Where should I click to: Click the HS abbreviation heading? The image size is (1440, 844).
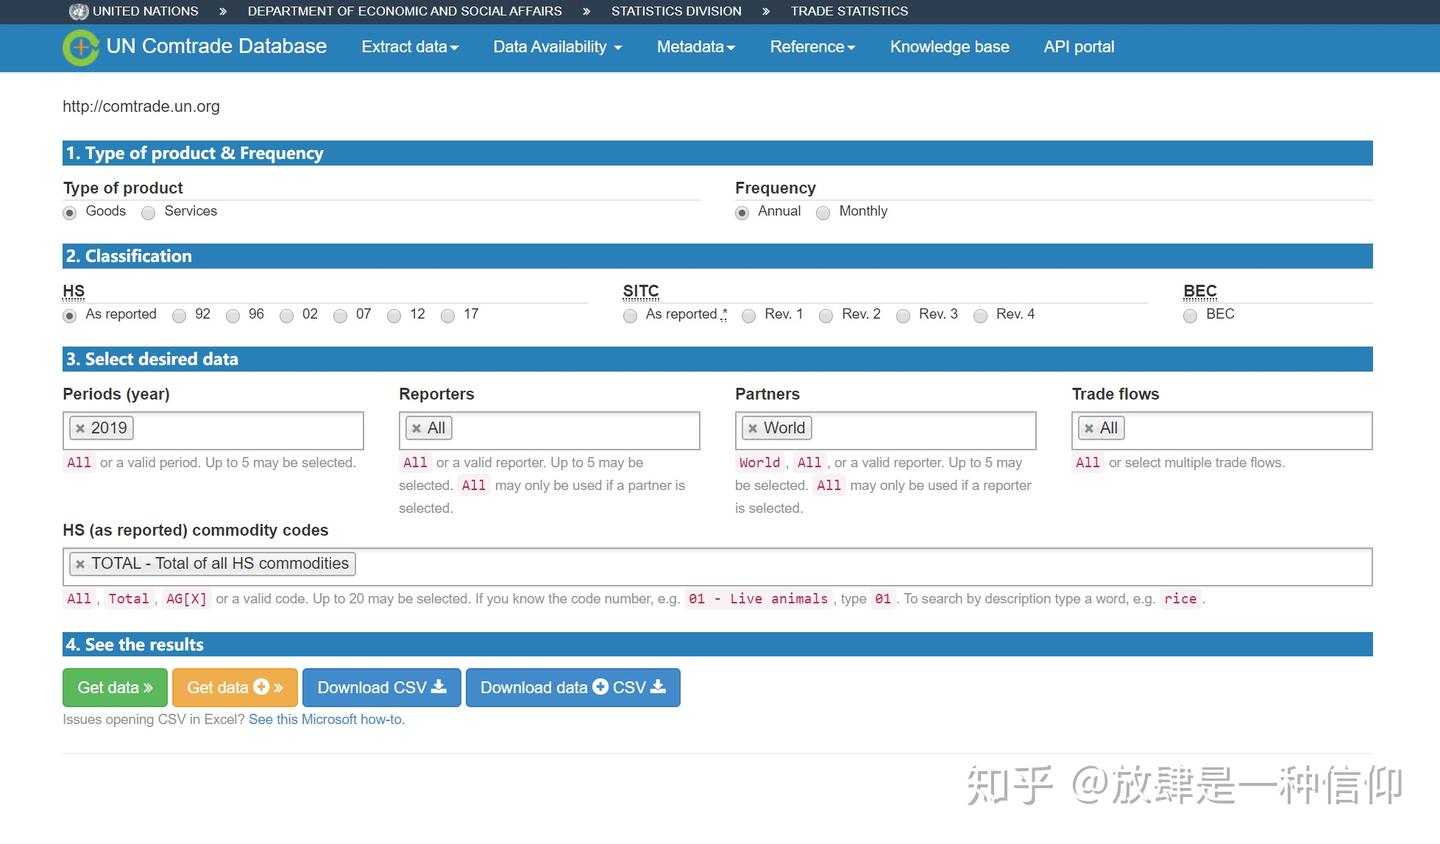point(74,291)
